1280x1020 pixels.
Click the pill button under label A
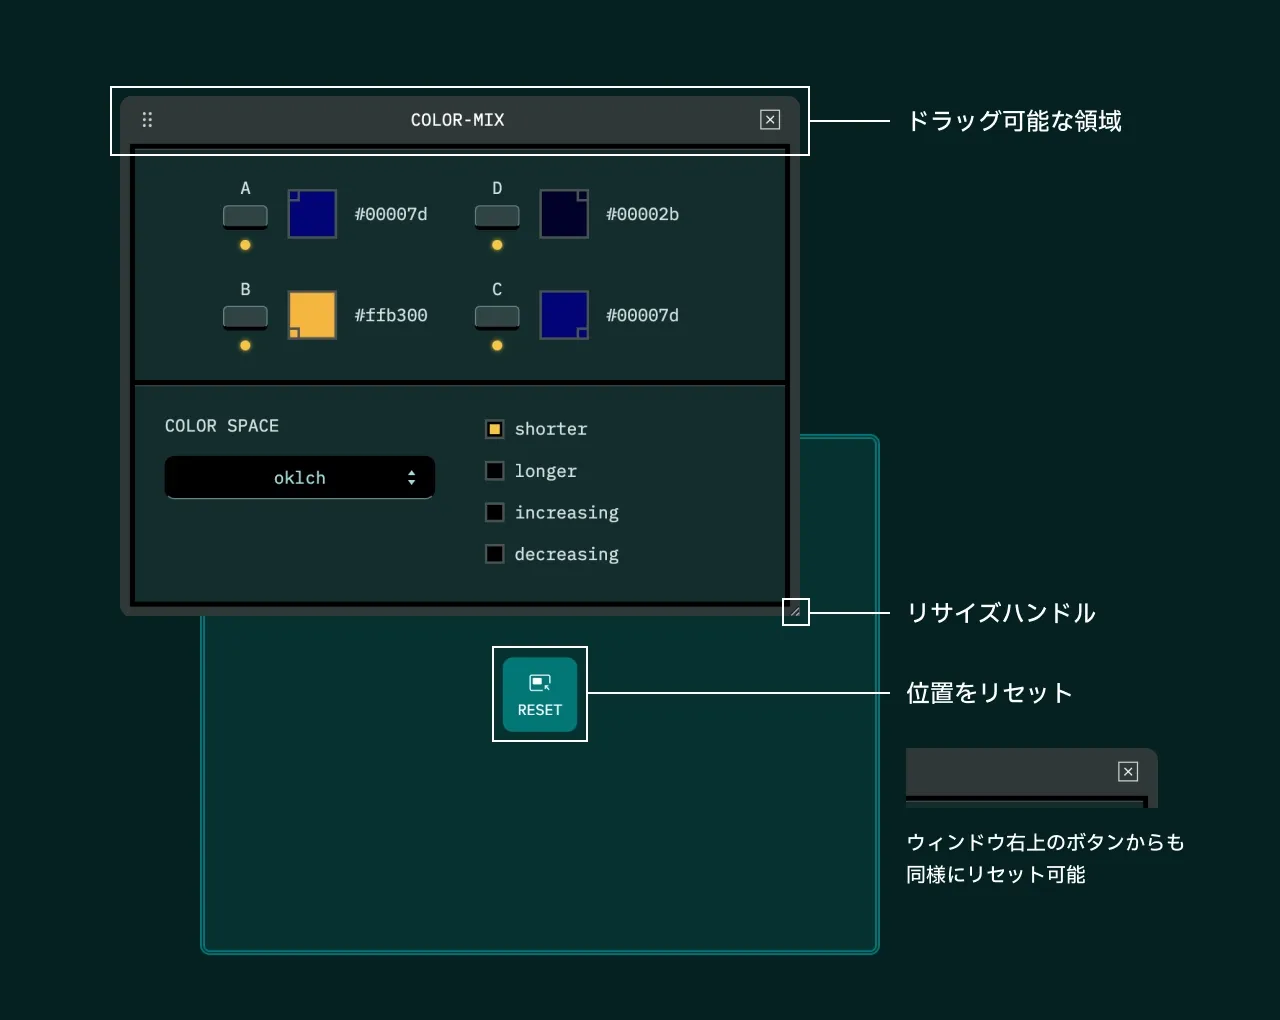[245, 216]
